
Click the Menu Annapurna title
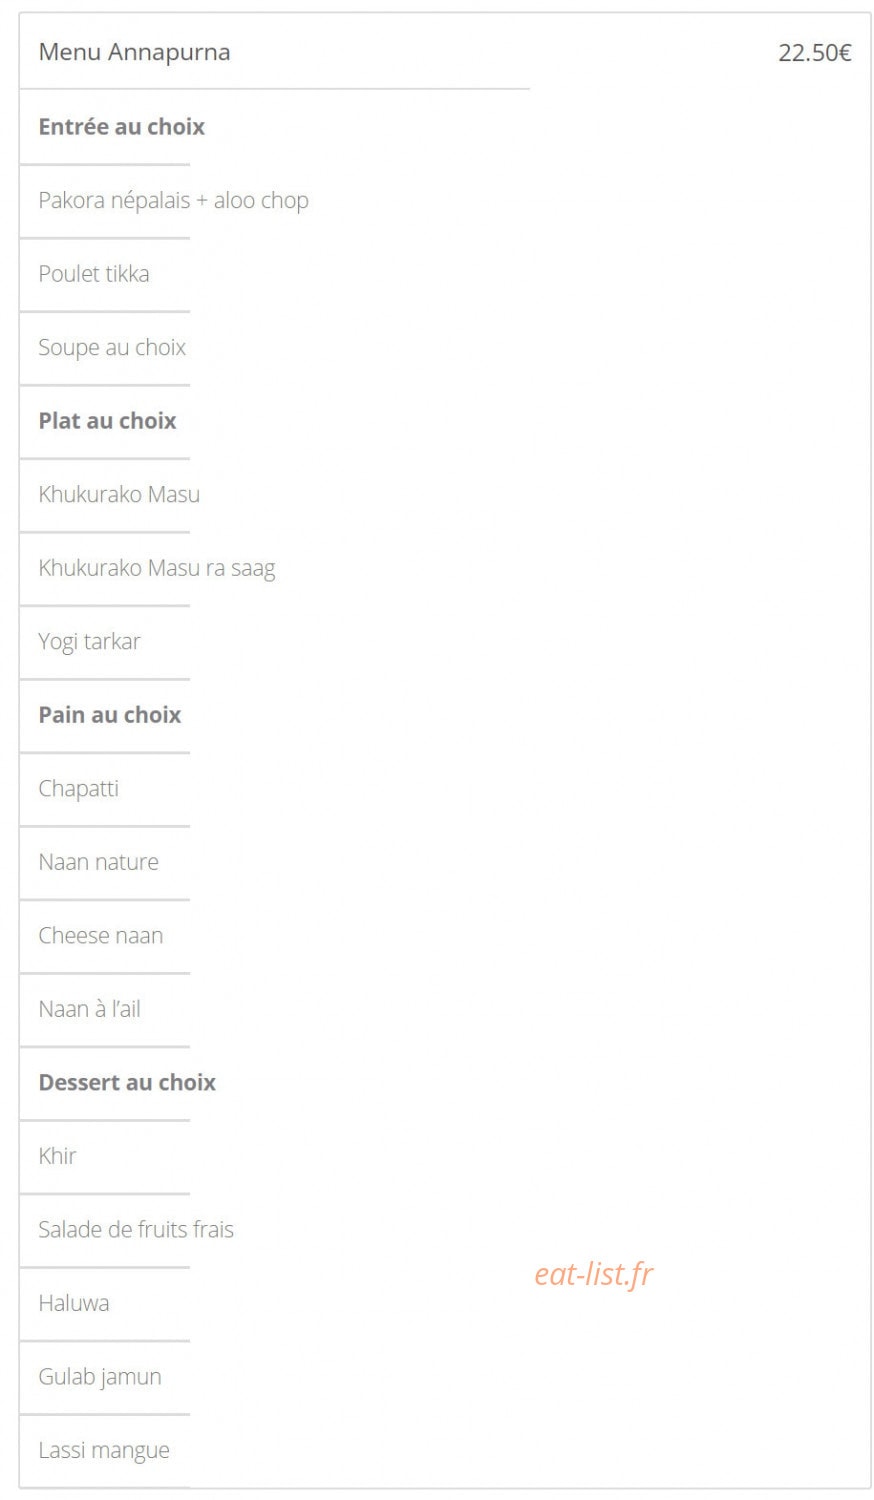tap(134, 52)
